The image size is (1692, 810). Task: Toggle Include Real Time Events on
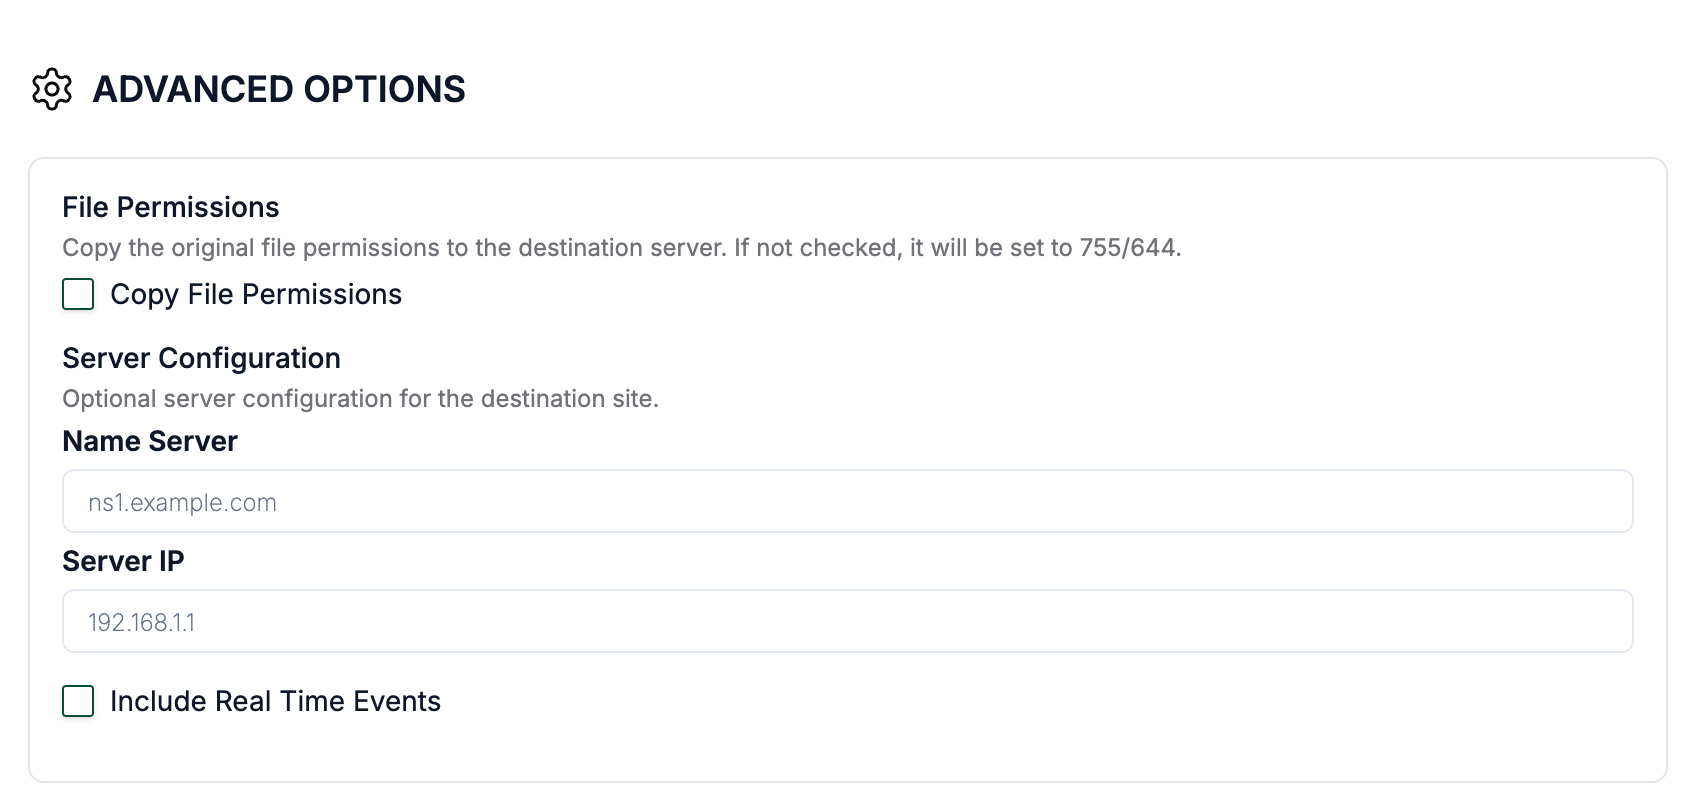tap(77, 701)
